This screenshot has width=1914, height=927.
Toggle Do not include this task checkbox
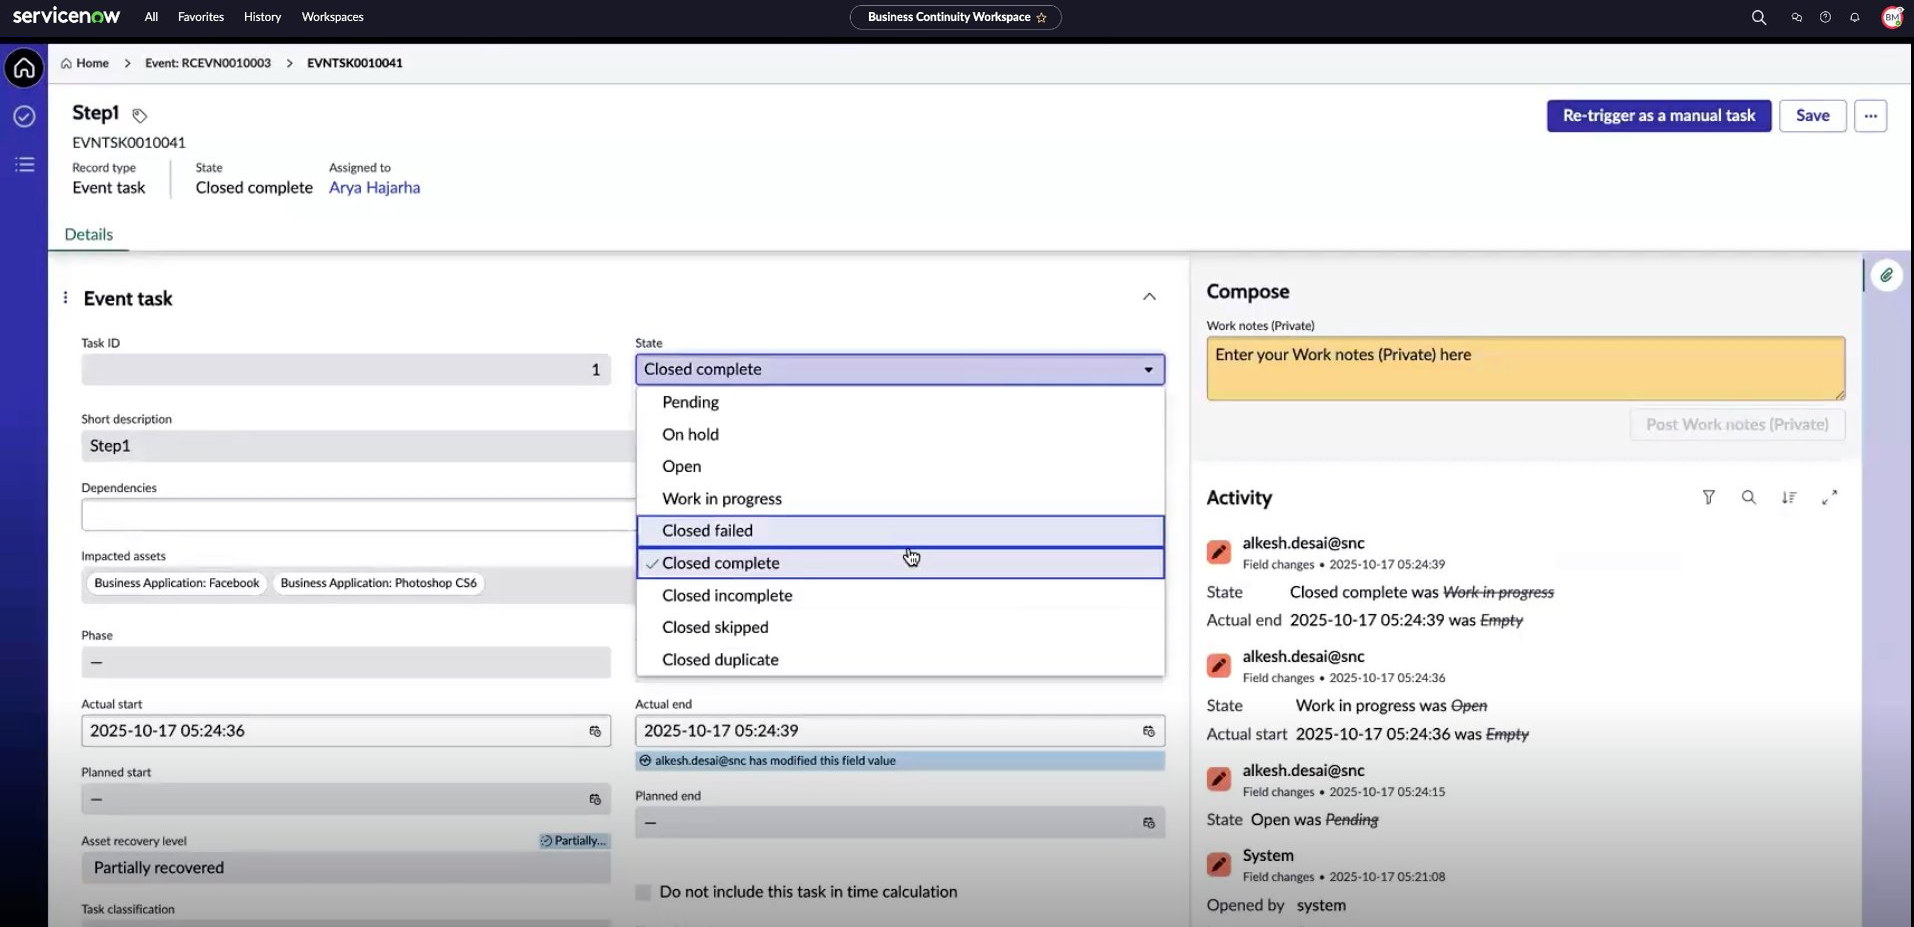pos(643,892)
